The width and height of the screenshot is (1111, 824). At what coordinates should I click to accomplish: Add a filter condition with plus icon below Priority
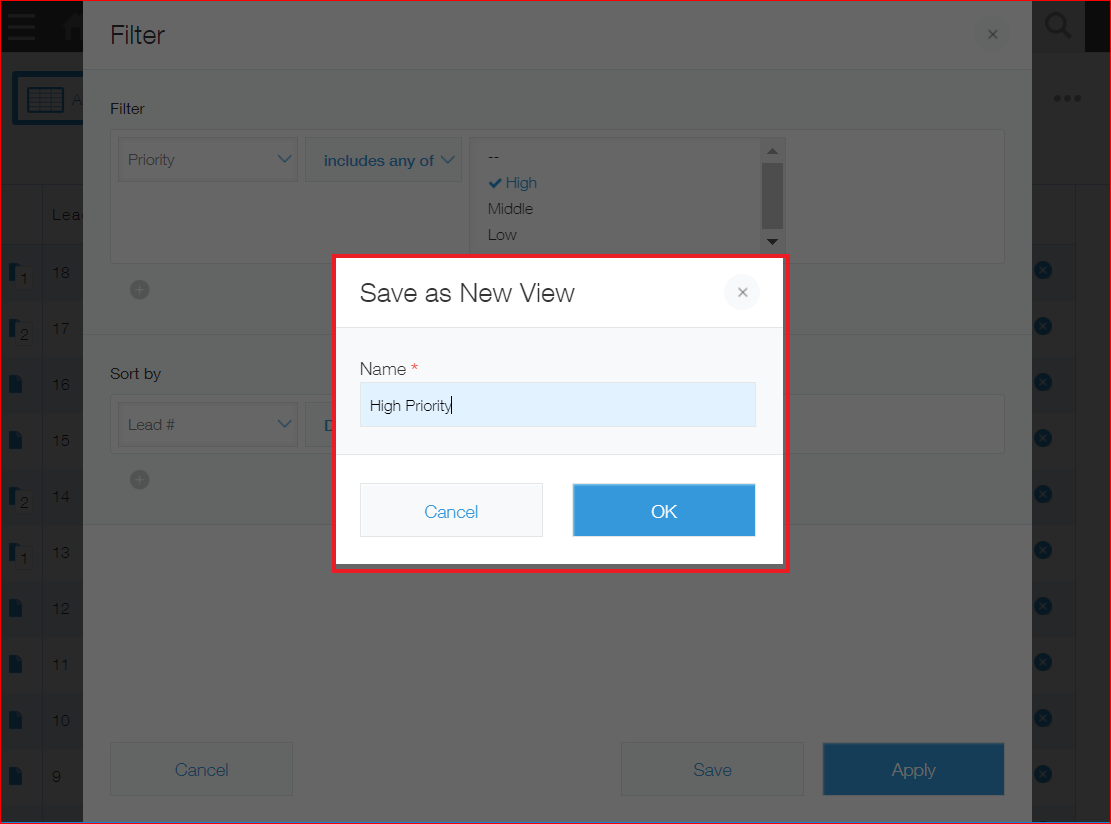tap(140, 290)
